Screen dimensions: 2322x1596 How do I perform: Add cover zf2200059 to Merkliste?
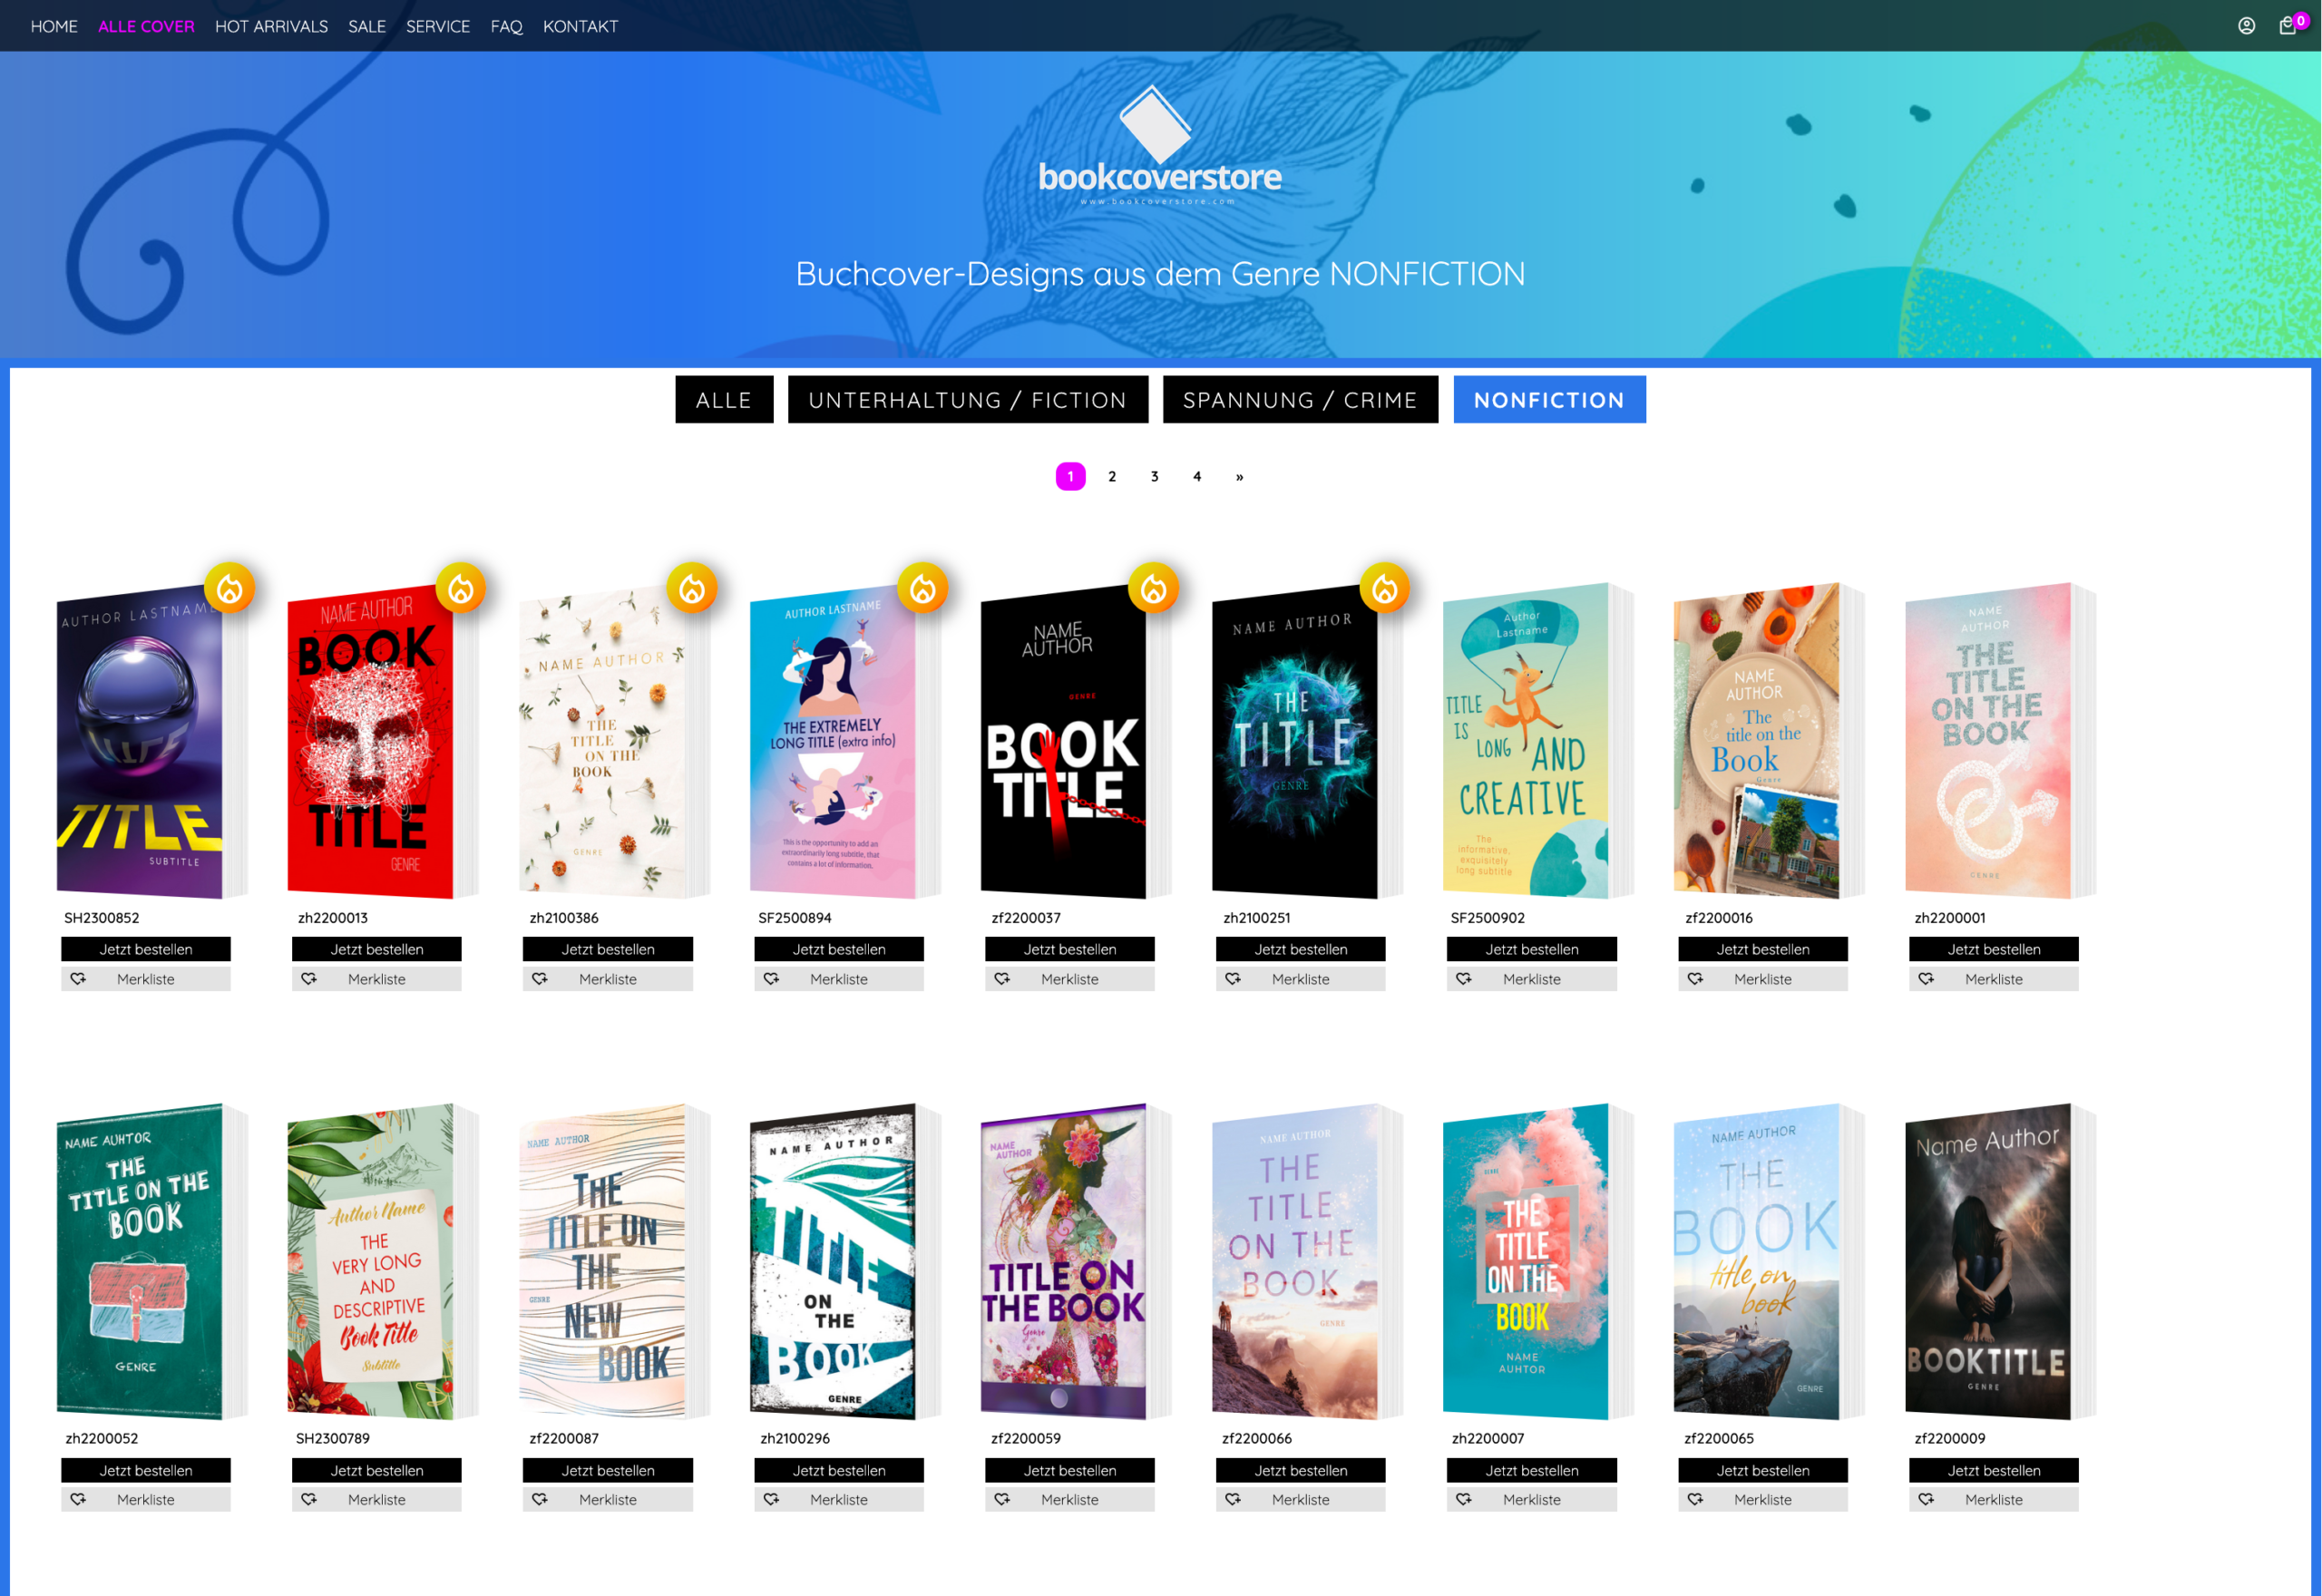1069,1499
